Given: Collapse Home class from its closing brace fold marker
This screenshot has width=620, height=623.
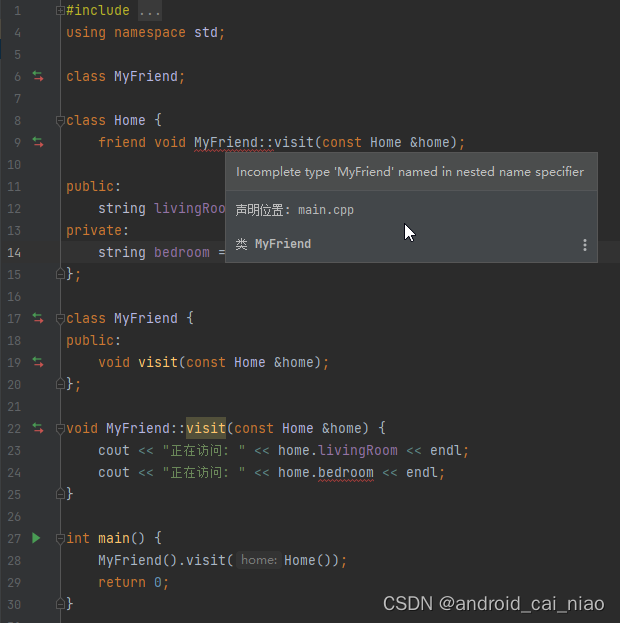Looking at the screenshot, I should coord(60,274).
